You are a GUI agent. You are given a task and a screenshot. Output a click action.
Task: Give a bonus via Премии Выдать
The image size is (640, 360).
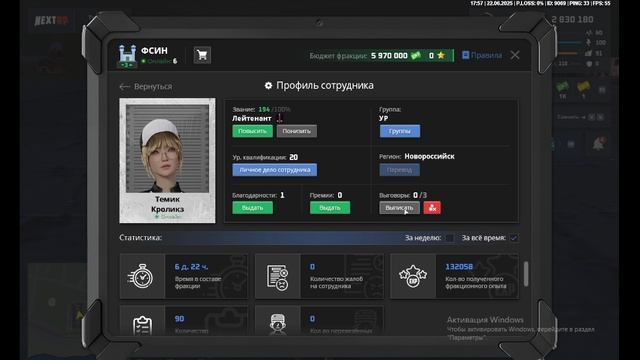(x=330, y=208)
